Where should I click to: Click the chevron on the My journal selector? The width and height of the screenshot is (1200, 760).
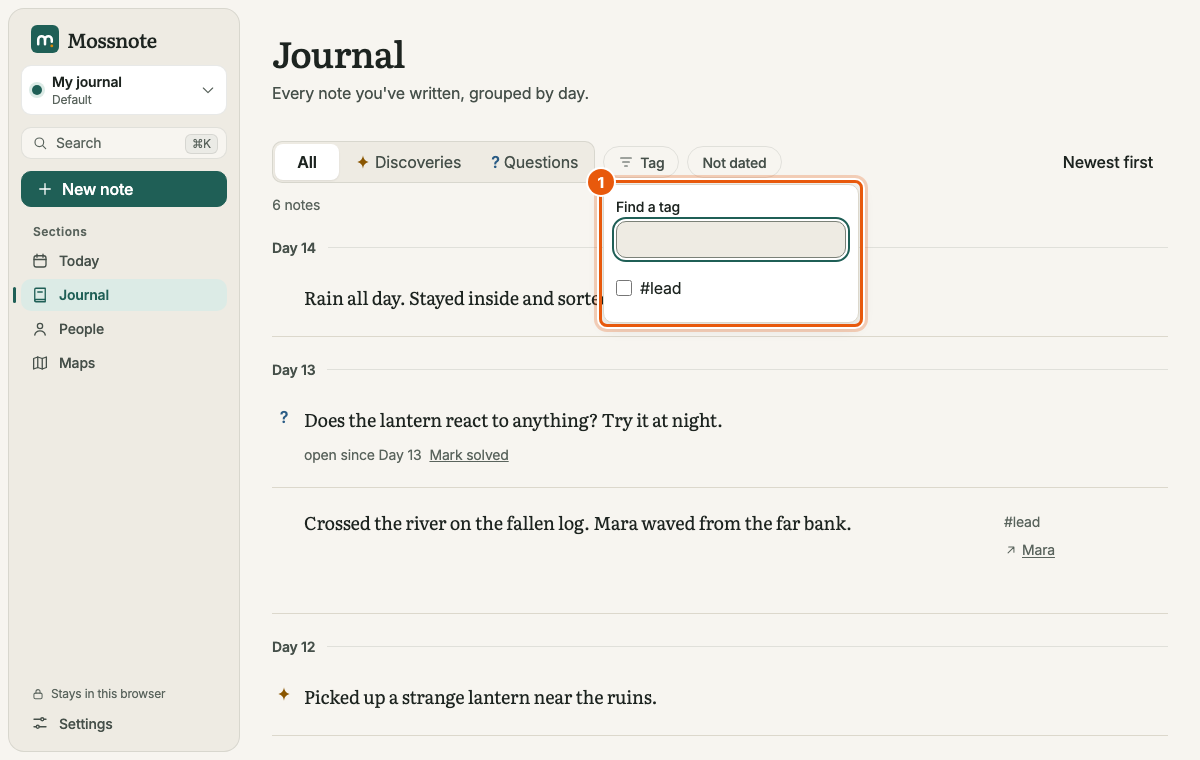click(x=208, y=90)
